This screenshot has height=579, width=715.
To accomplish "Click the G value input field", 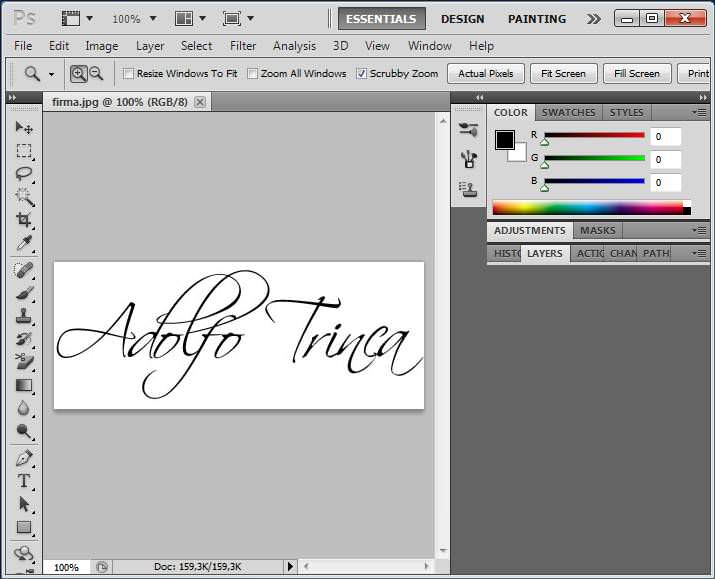I will (665, 159).
